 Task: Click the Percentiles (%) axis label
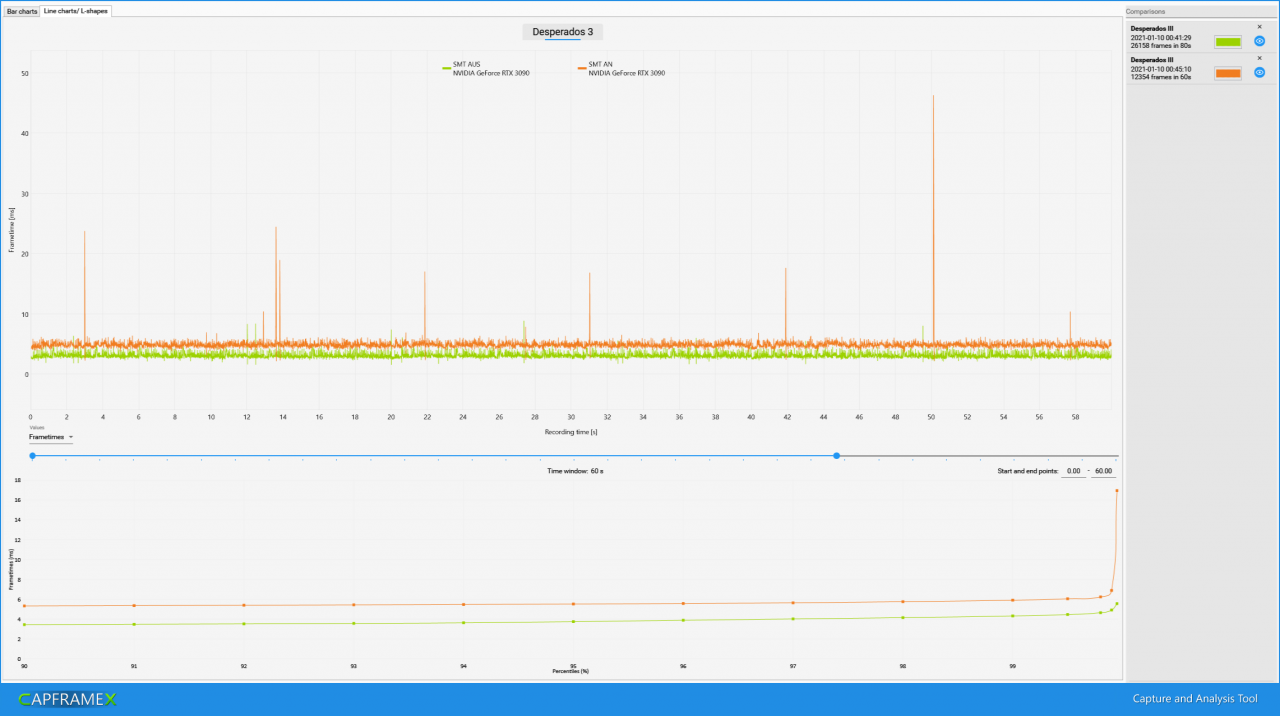click(x=571, y=671)
